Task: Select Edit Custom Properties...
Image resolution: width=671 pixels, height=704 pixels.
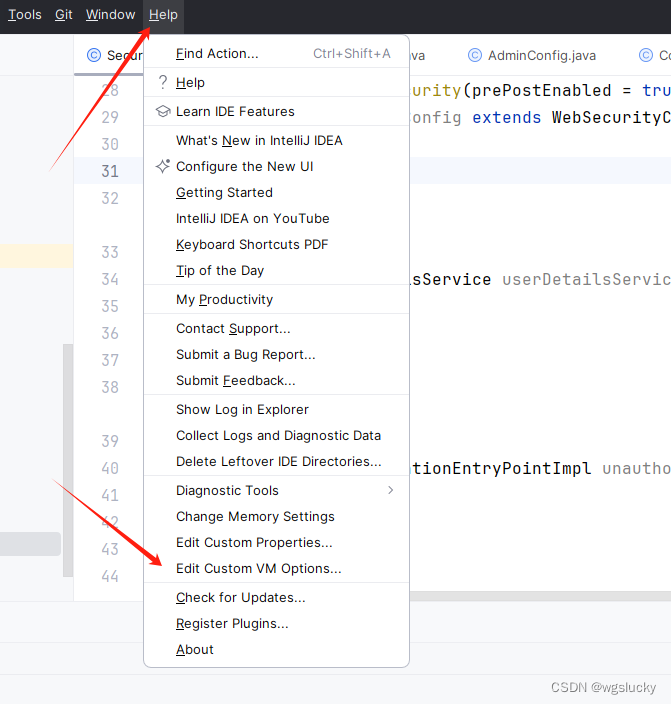Action: (276, 543)
